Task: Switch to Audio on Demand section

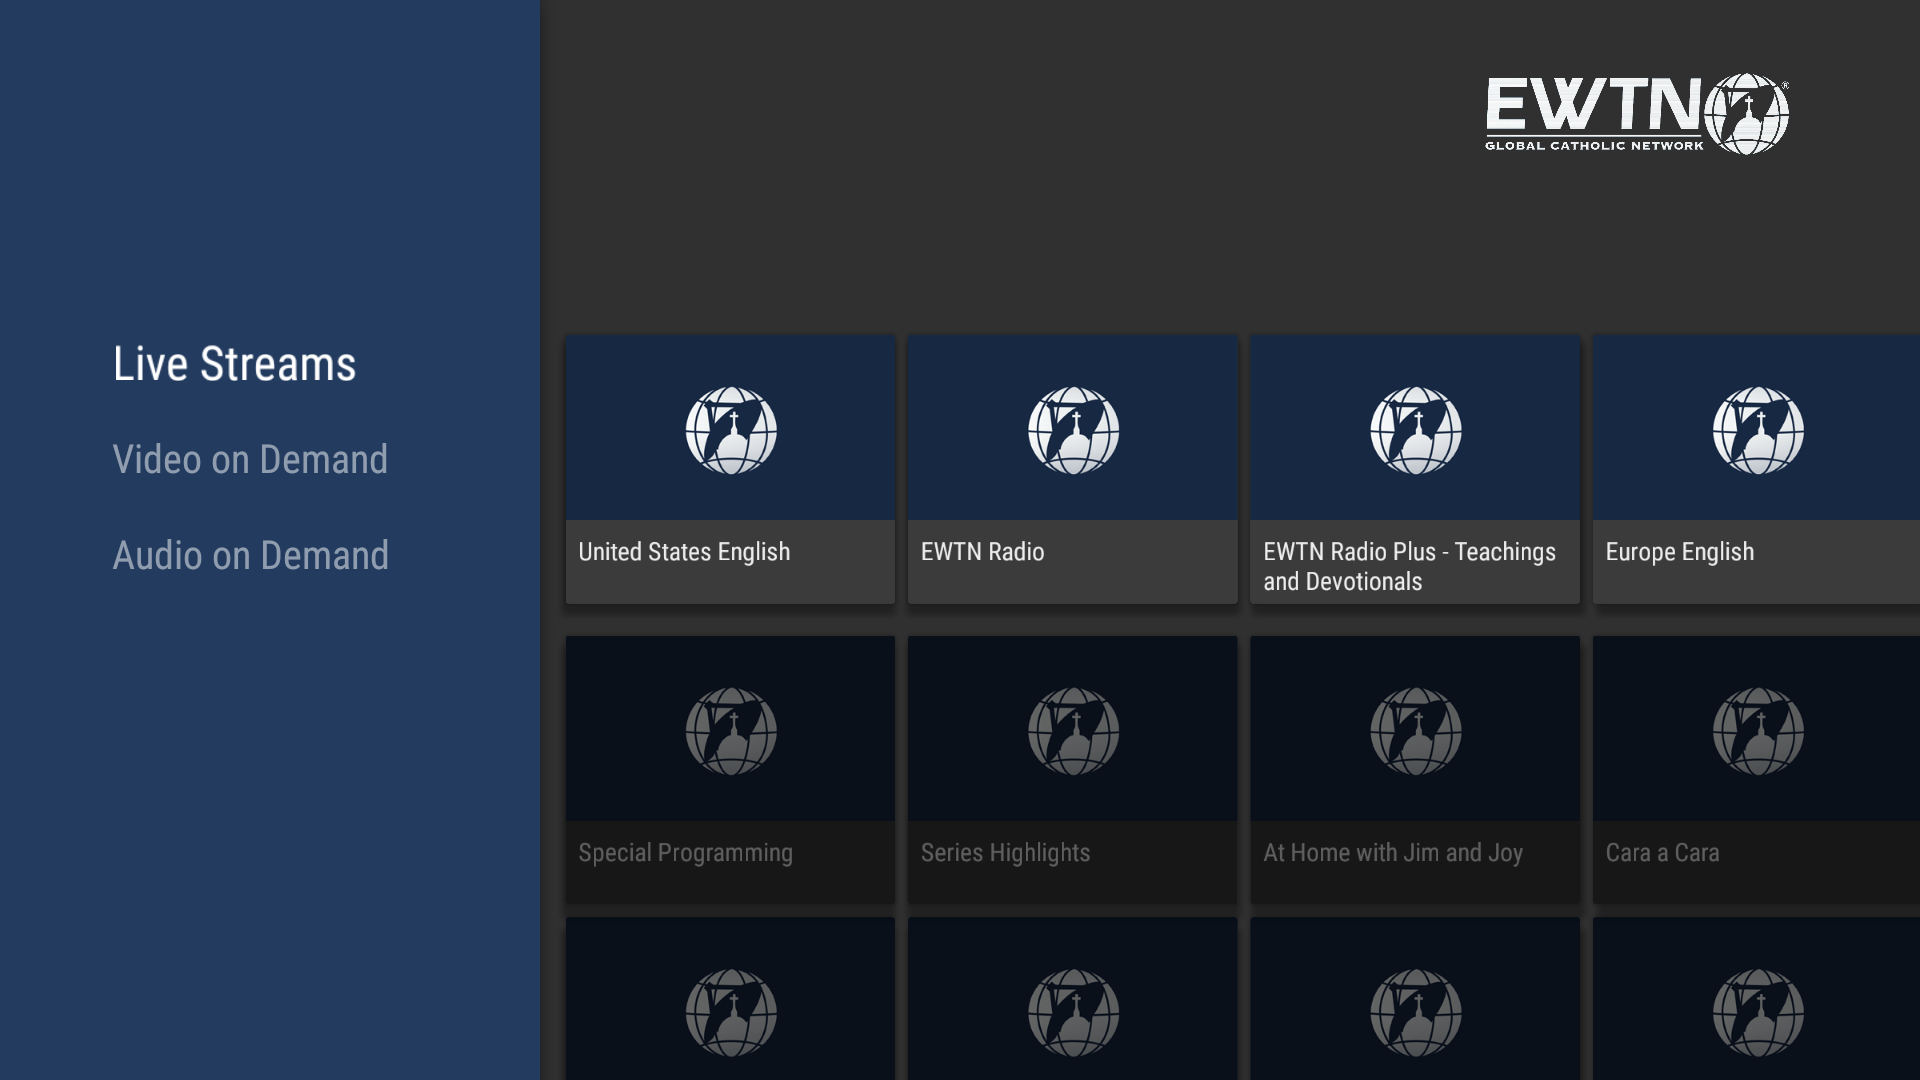Action: click(x=250, y=556)
